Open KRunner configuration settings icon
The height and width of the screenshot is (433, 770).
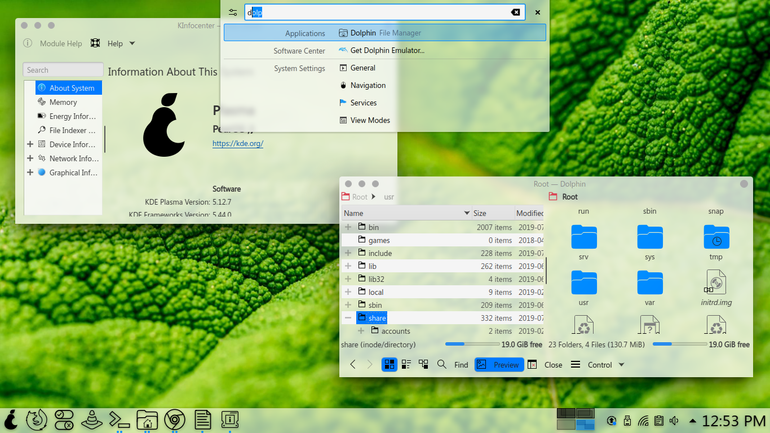pos(233,12)
